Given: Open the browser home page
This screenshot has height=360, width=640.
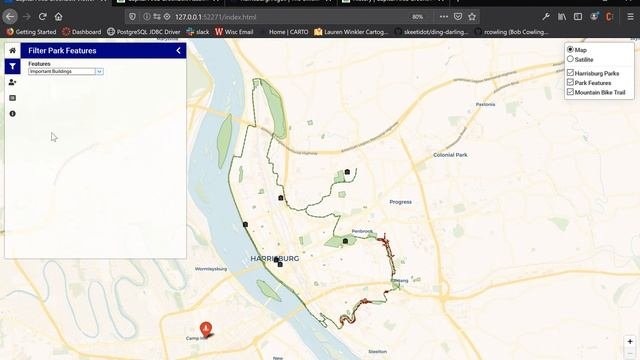Looking at the screenshot, I should coord(58,17).
